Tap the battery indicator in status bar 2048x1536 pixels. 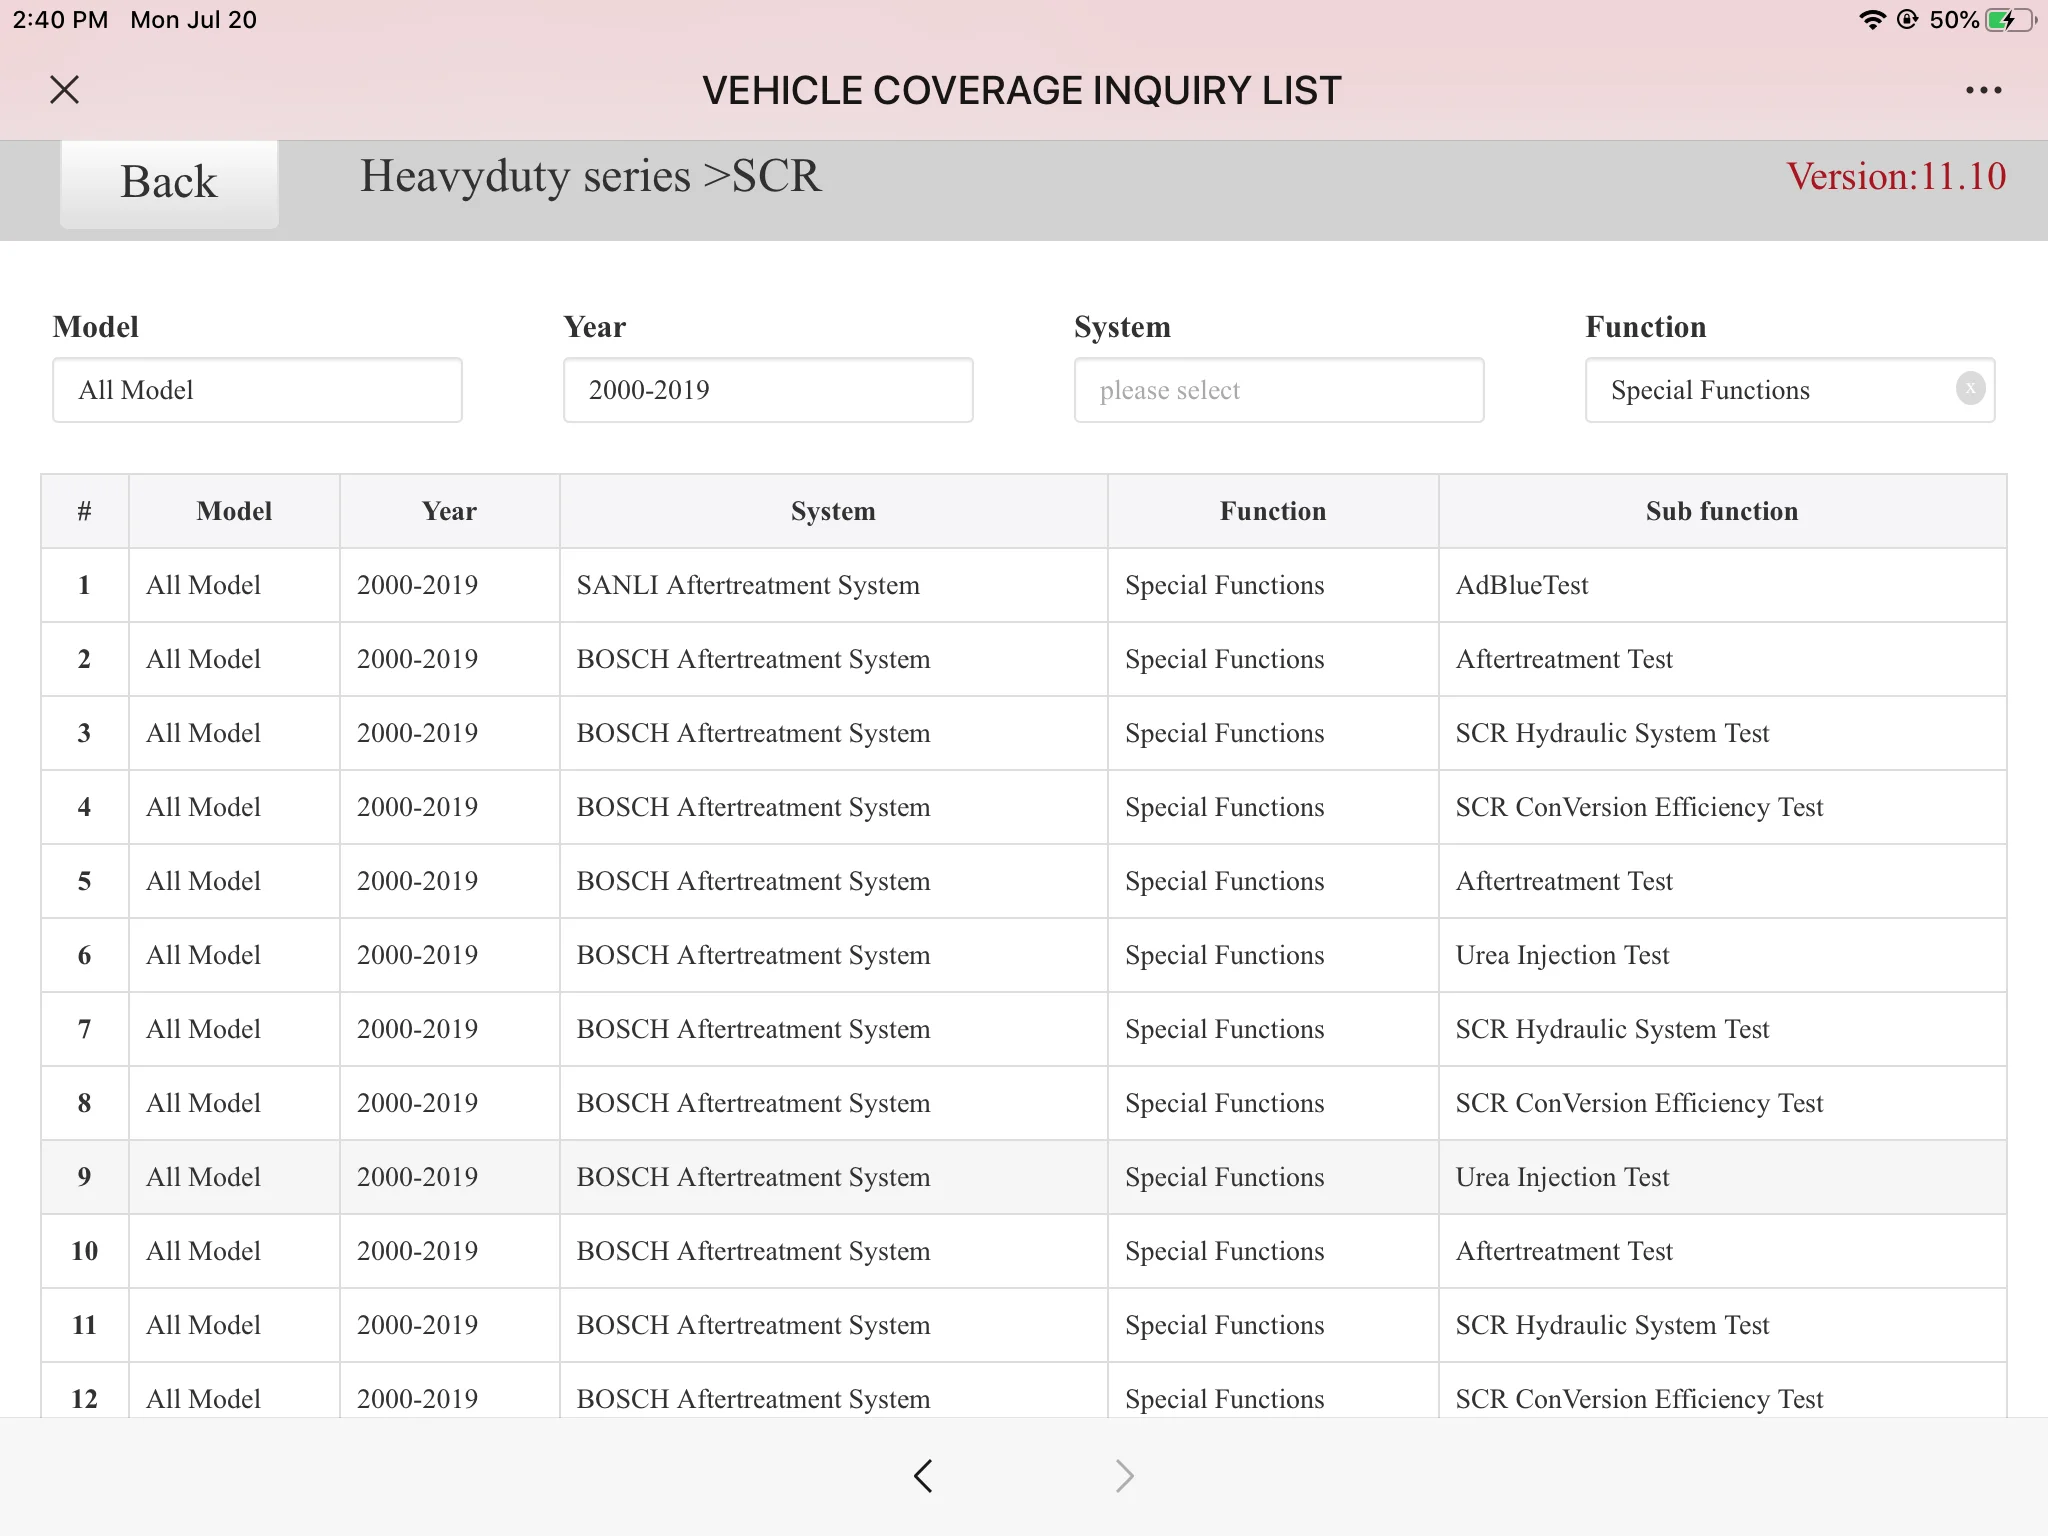[x=2008, y=20]
